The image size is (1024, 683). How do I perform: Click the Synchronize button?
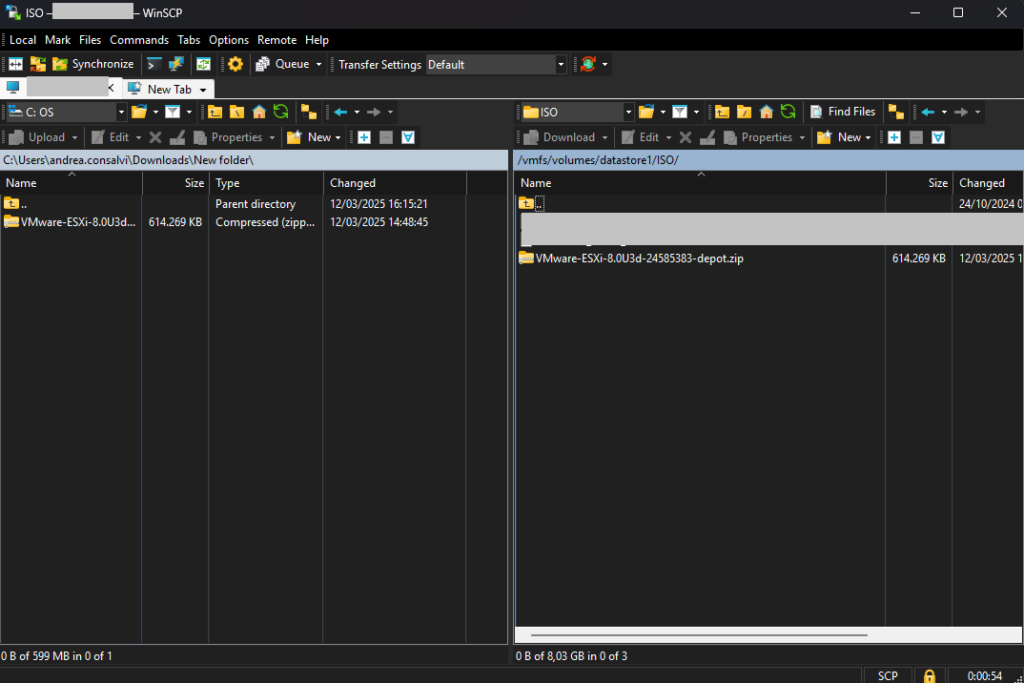point(93,64)
